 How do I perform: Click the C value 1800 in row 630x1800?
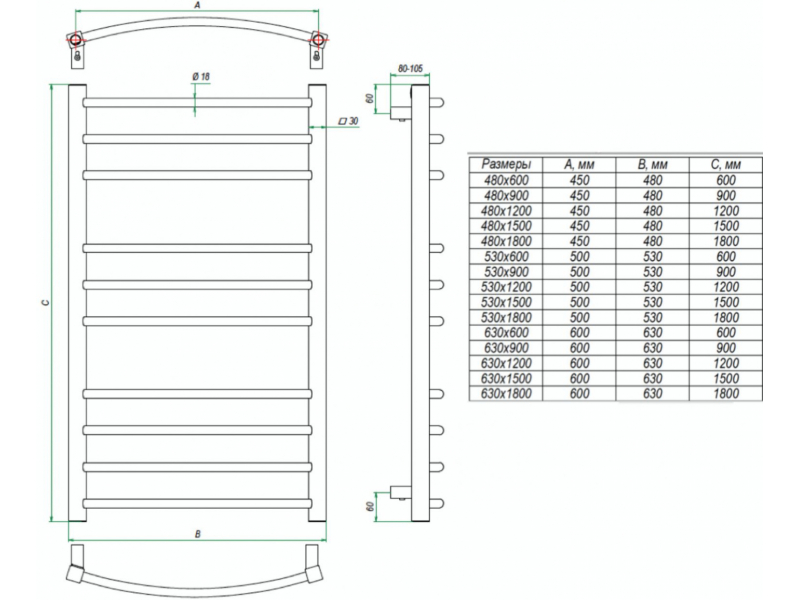[726, 393]
